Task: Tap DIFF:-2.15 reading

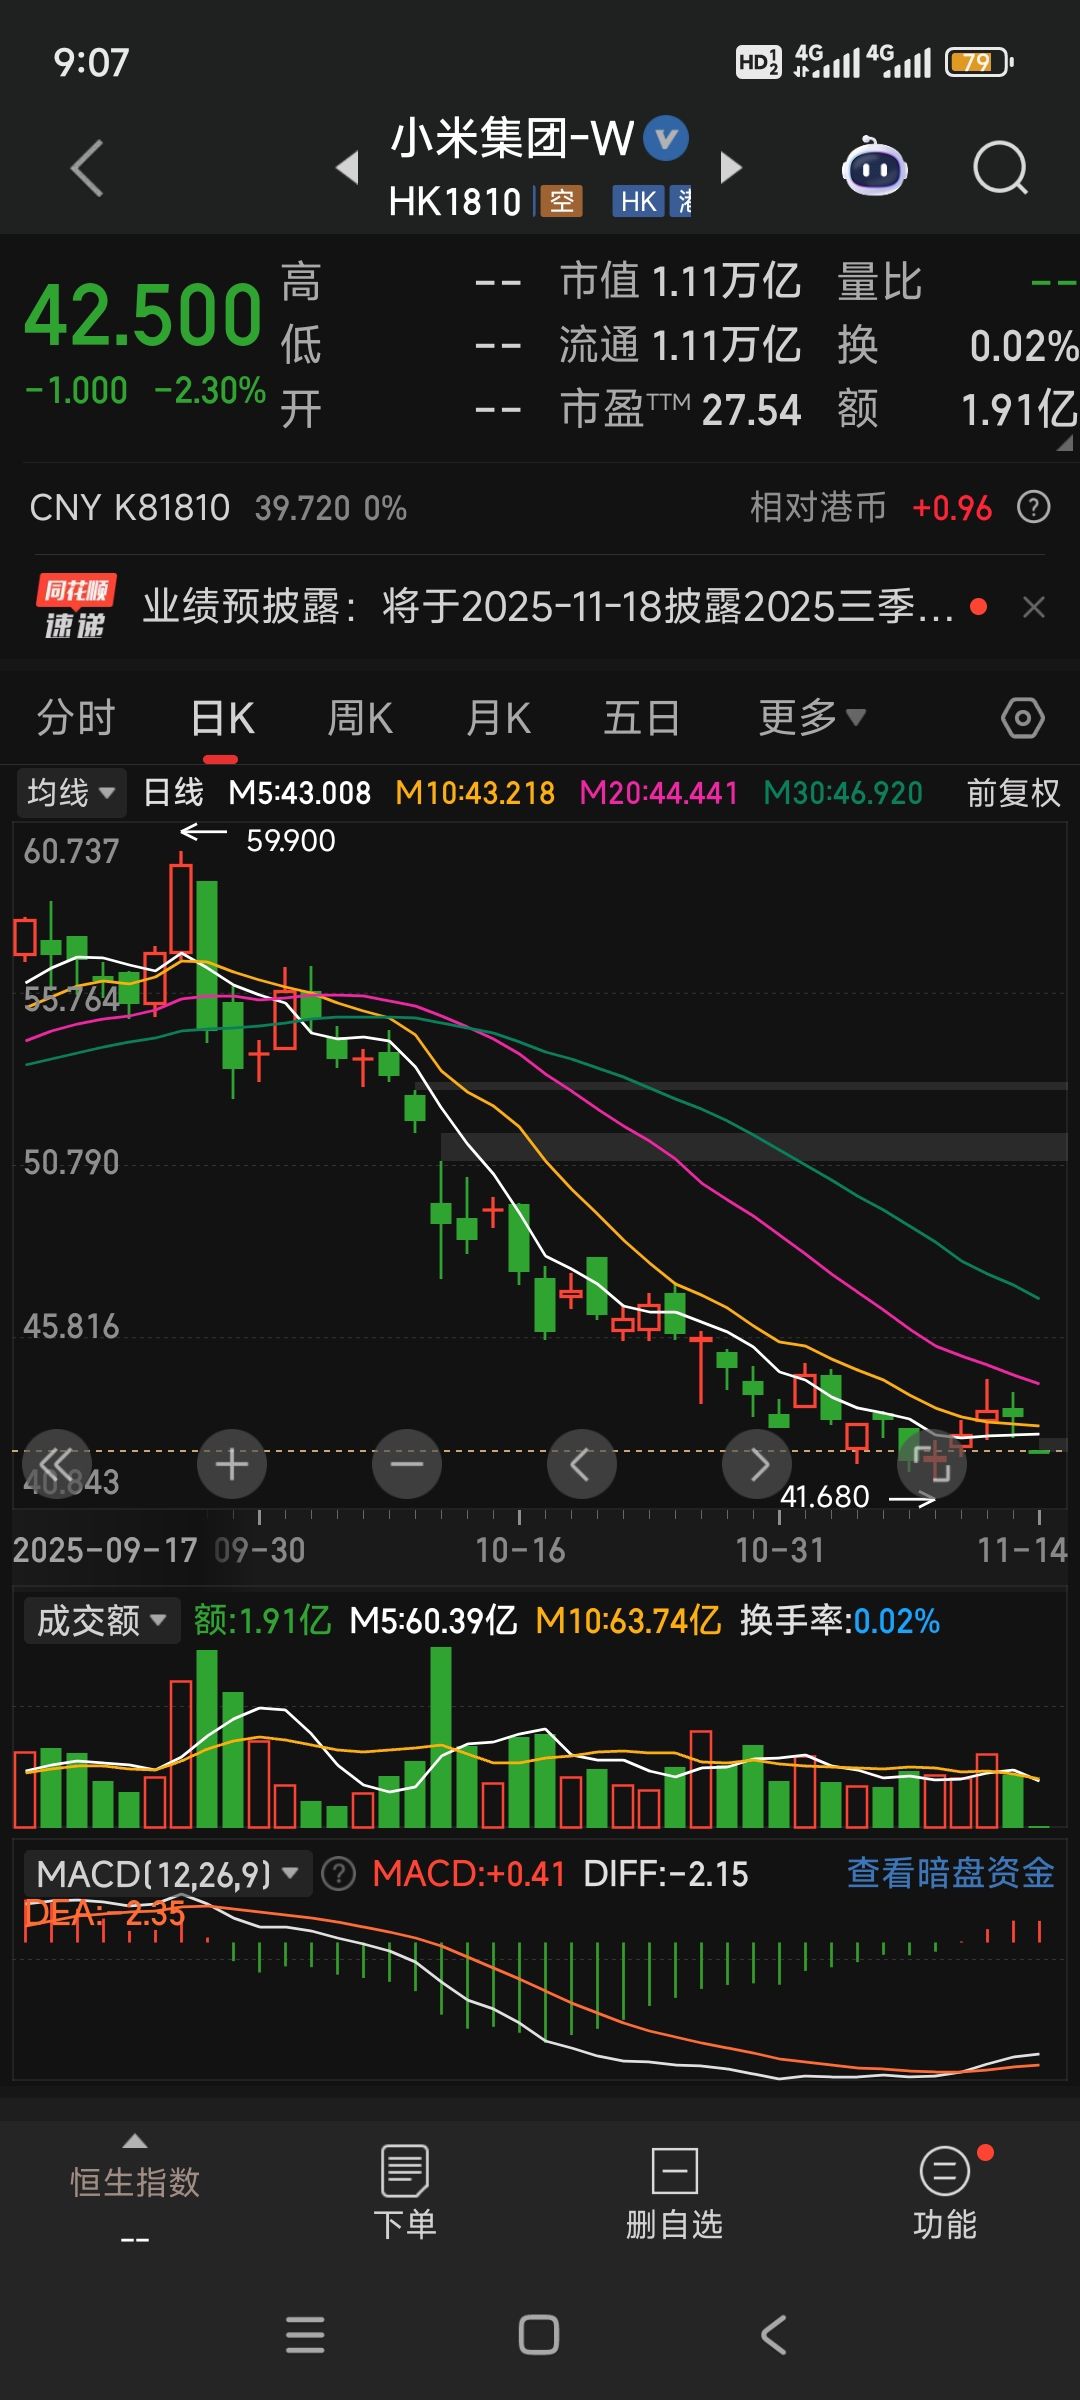Action: pyautogui.click(x=666, y=1874)
